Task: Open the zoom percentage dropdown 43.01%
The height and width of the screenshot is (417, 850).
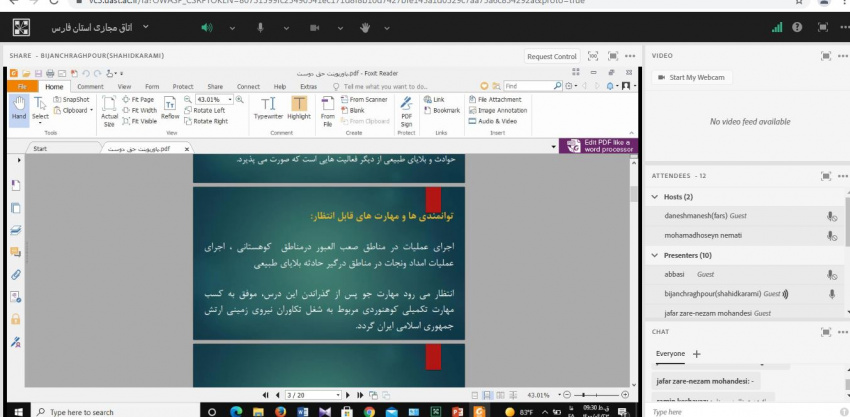Action: tap(230, 99)
